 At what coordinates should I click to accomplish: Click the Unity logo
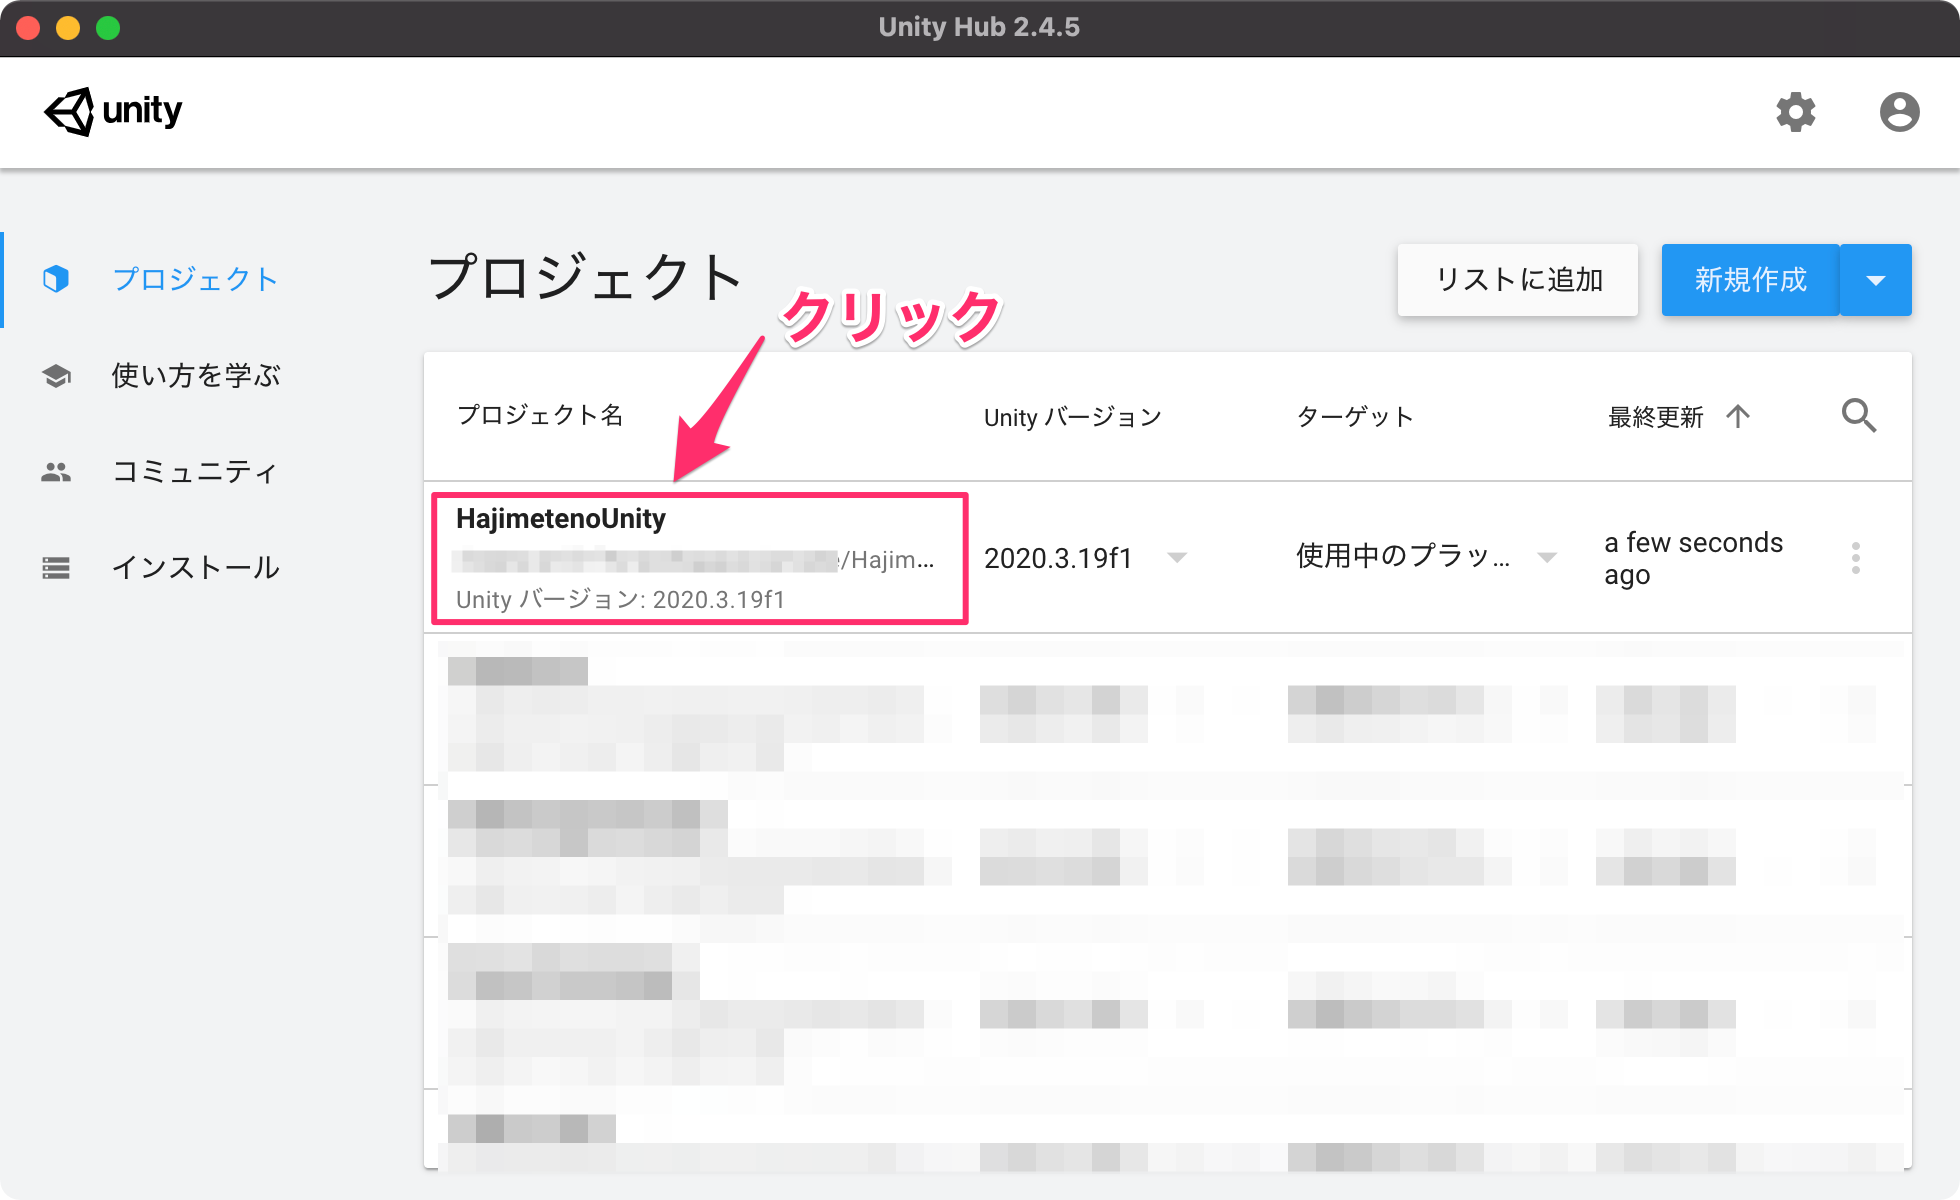pos(113,111)
